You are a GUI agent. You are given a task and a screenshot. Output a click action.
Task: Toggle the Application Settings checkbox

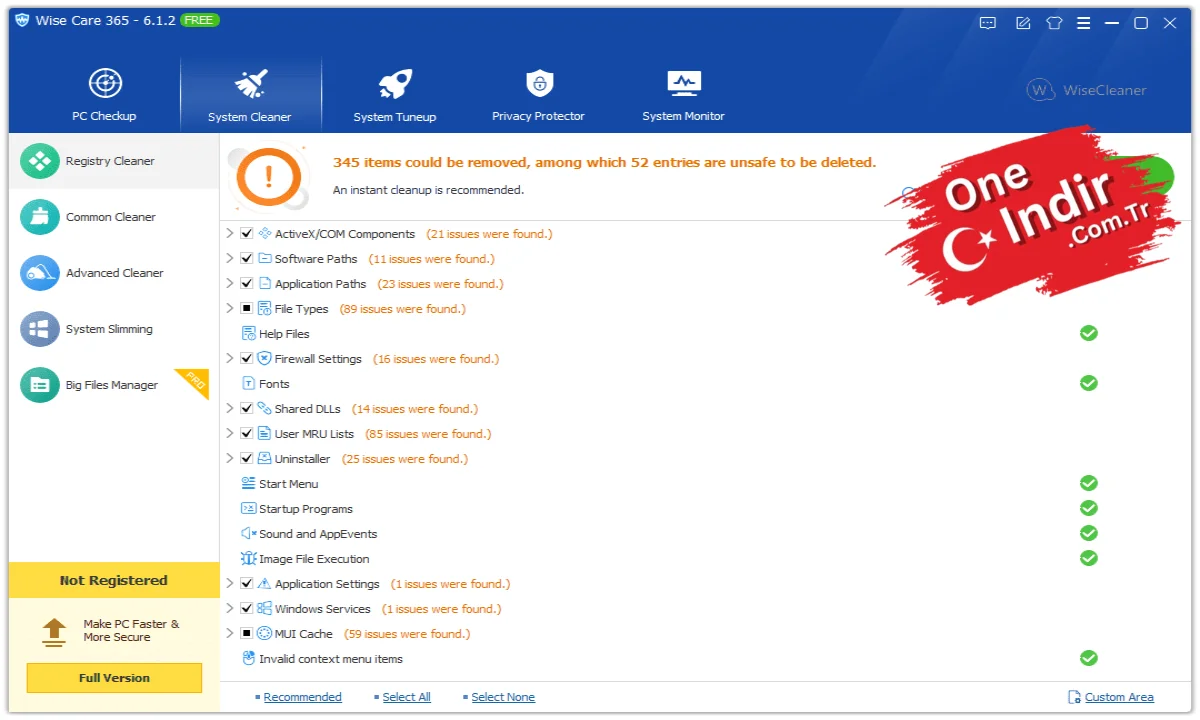click(247, 584)
